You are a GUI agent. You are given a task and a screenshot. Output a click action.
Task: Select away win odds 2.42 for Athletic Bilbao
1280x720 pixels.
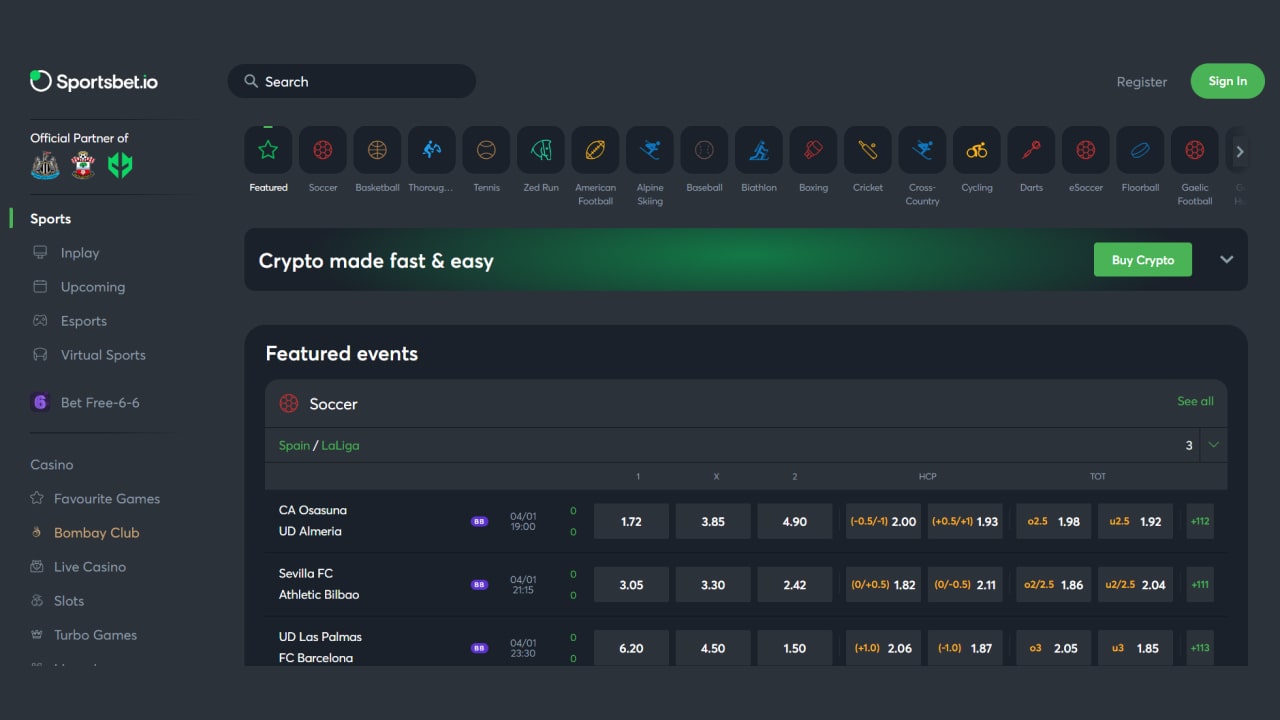795,585
